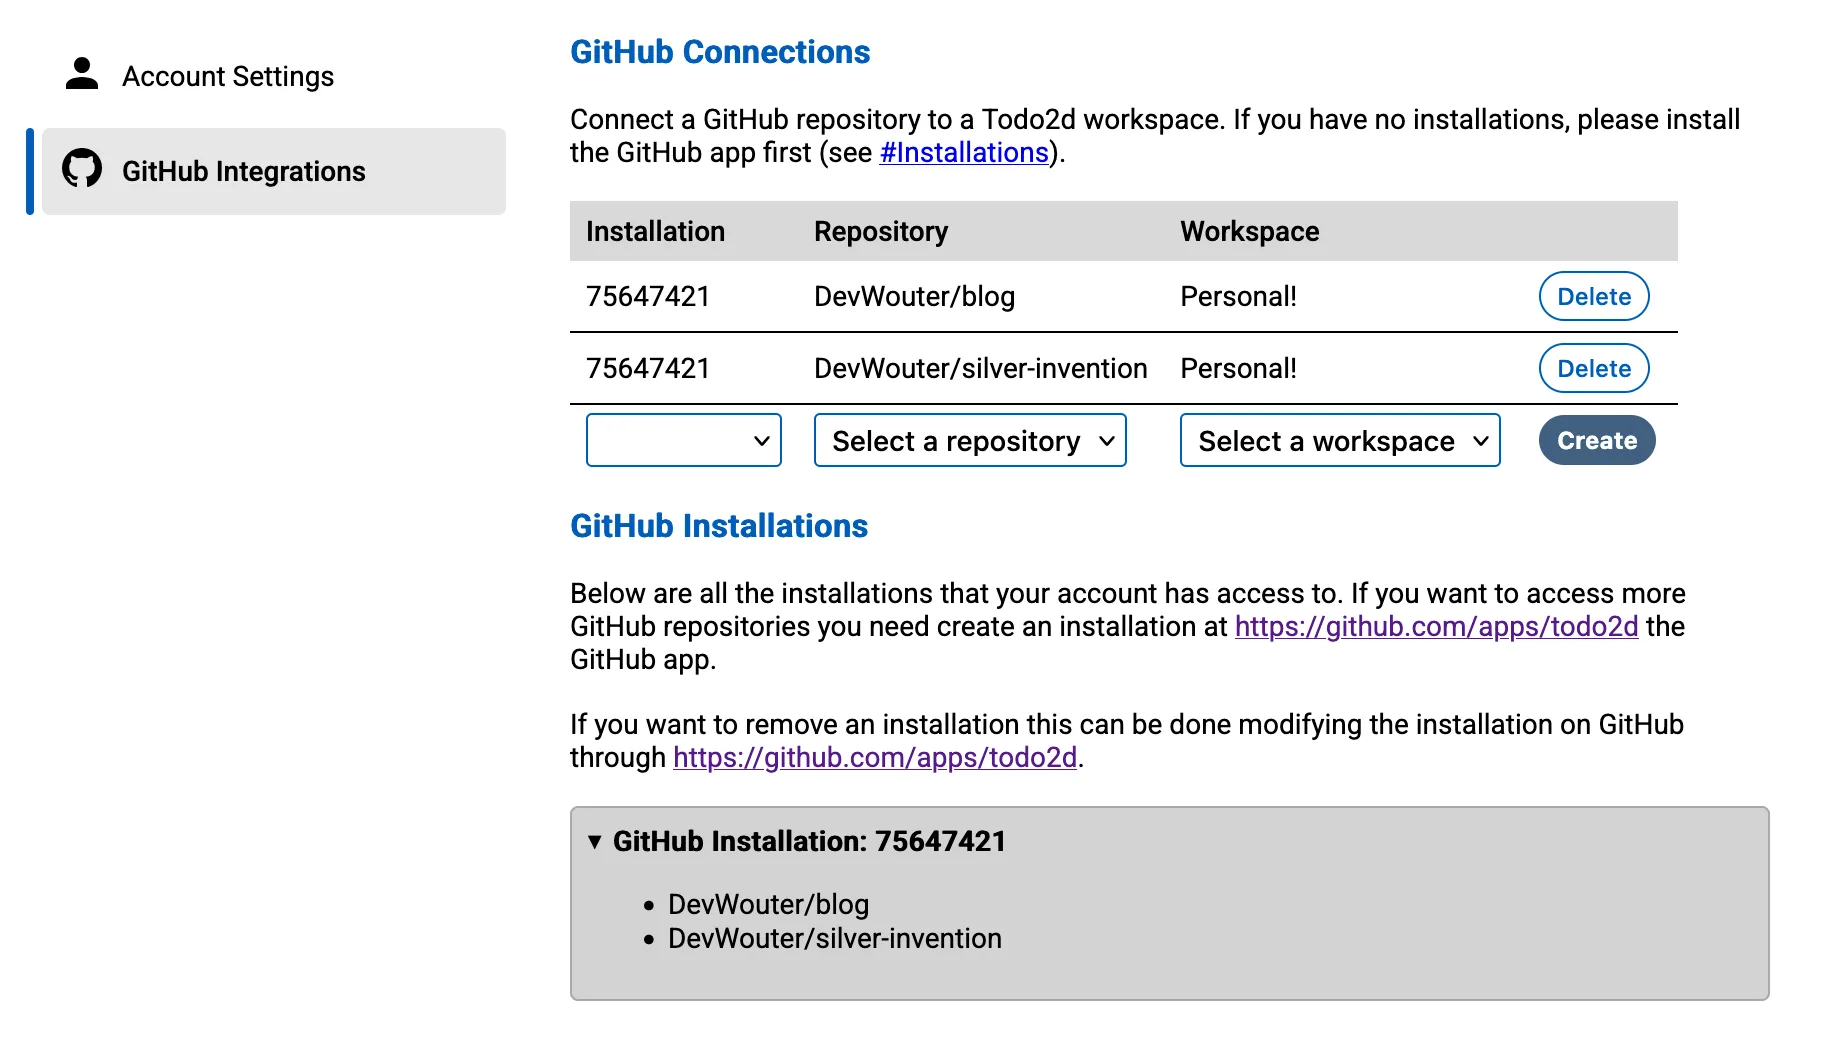
Task: Open GitHub Integrations menu item
Action: tap(274, 171)
